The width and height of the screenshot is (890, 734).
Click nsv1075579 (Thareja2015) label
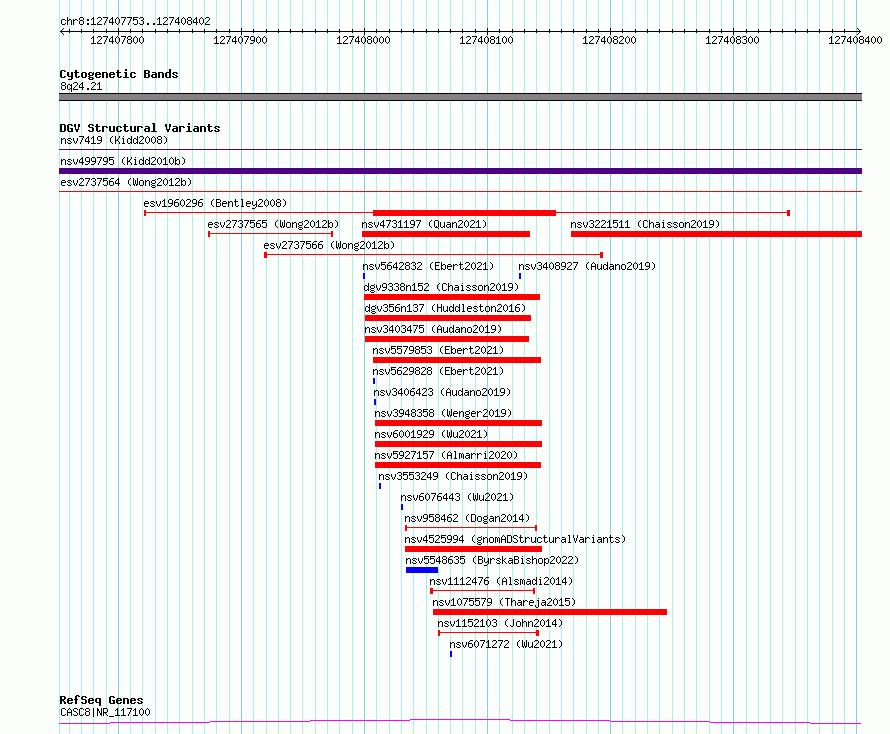(504, 602)
